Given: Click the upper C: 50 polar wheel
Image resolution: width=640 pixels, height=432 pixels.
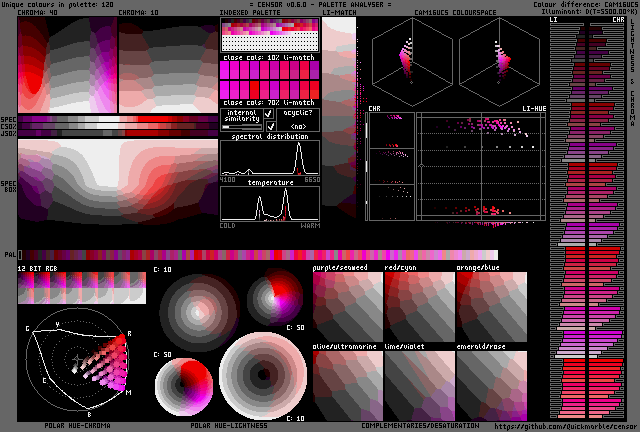Looking at the screenshot, I should (x=275, y=298).
